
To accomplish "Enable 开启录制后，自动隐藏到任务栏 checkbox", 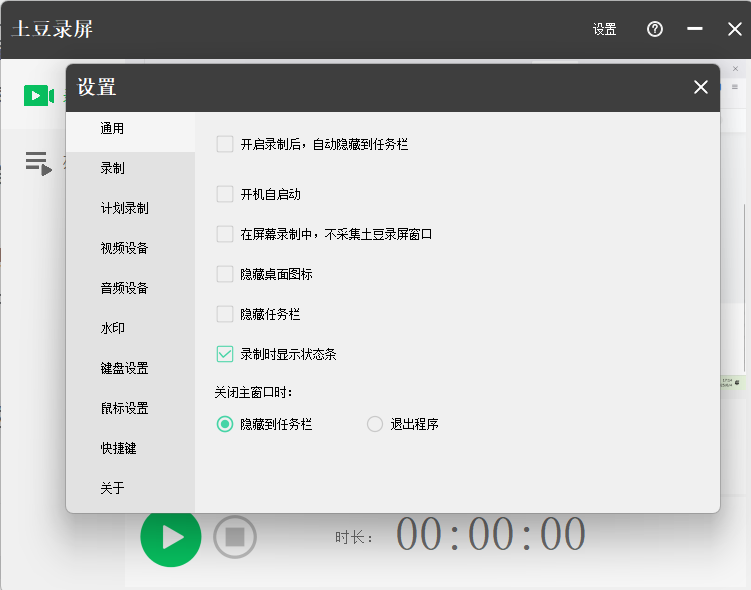I will coord(225,144).
